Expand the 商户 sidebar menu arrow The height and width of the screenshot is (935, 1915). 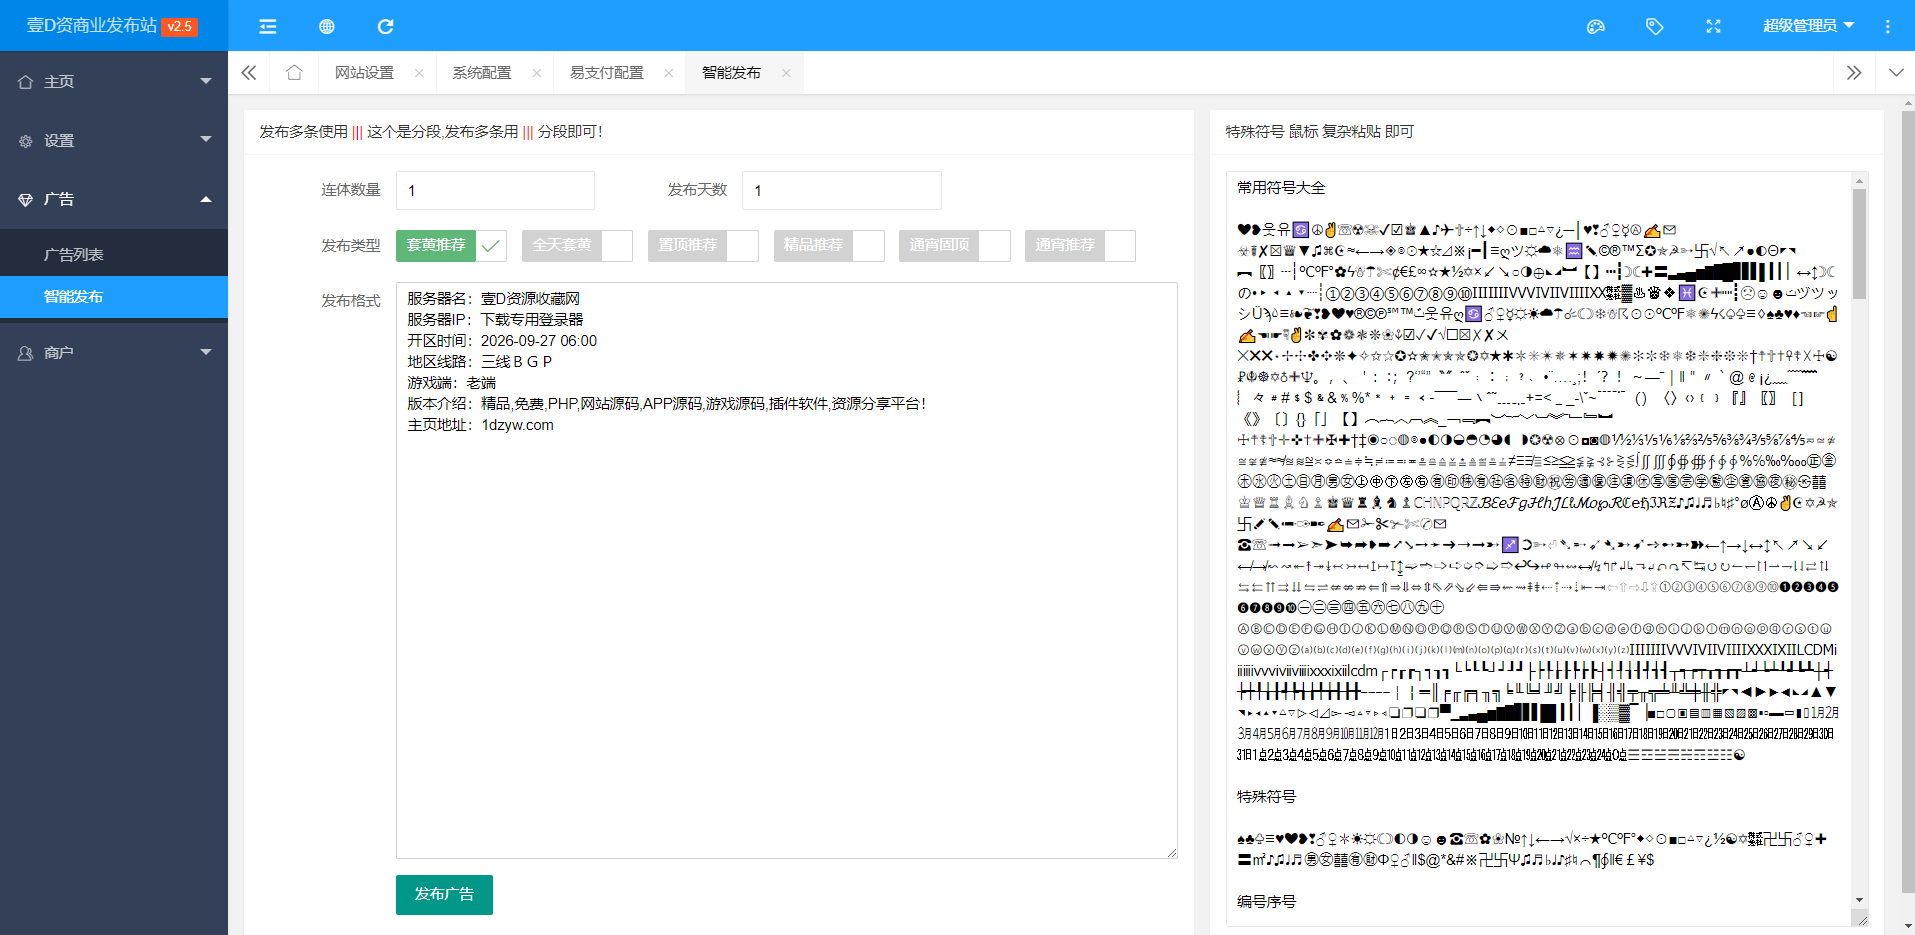[206, 352]
